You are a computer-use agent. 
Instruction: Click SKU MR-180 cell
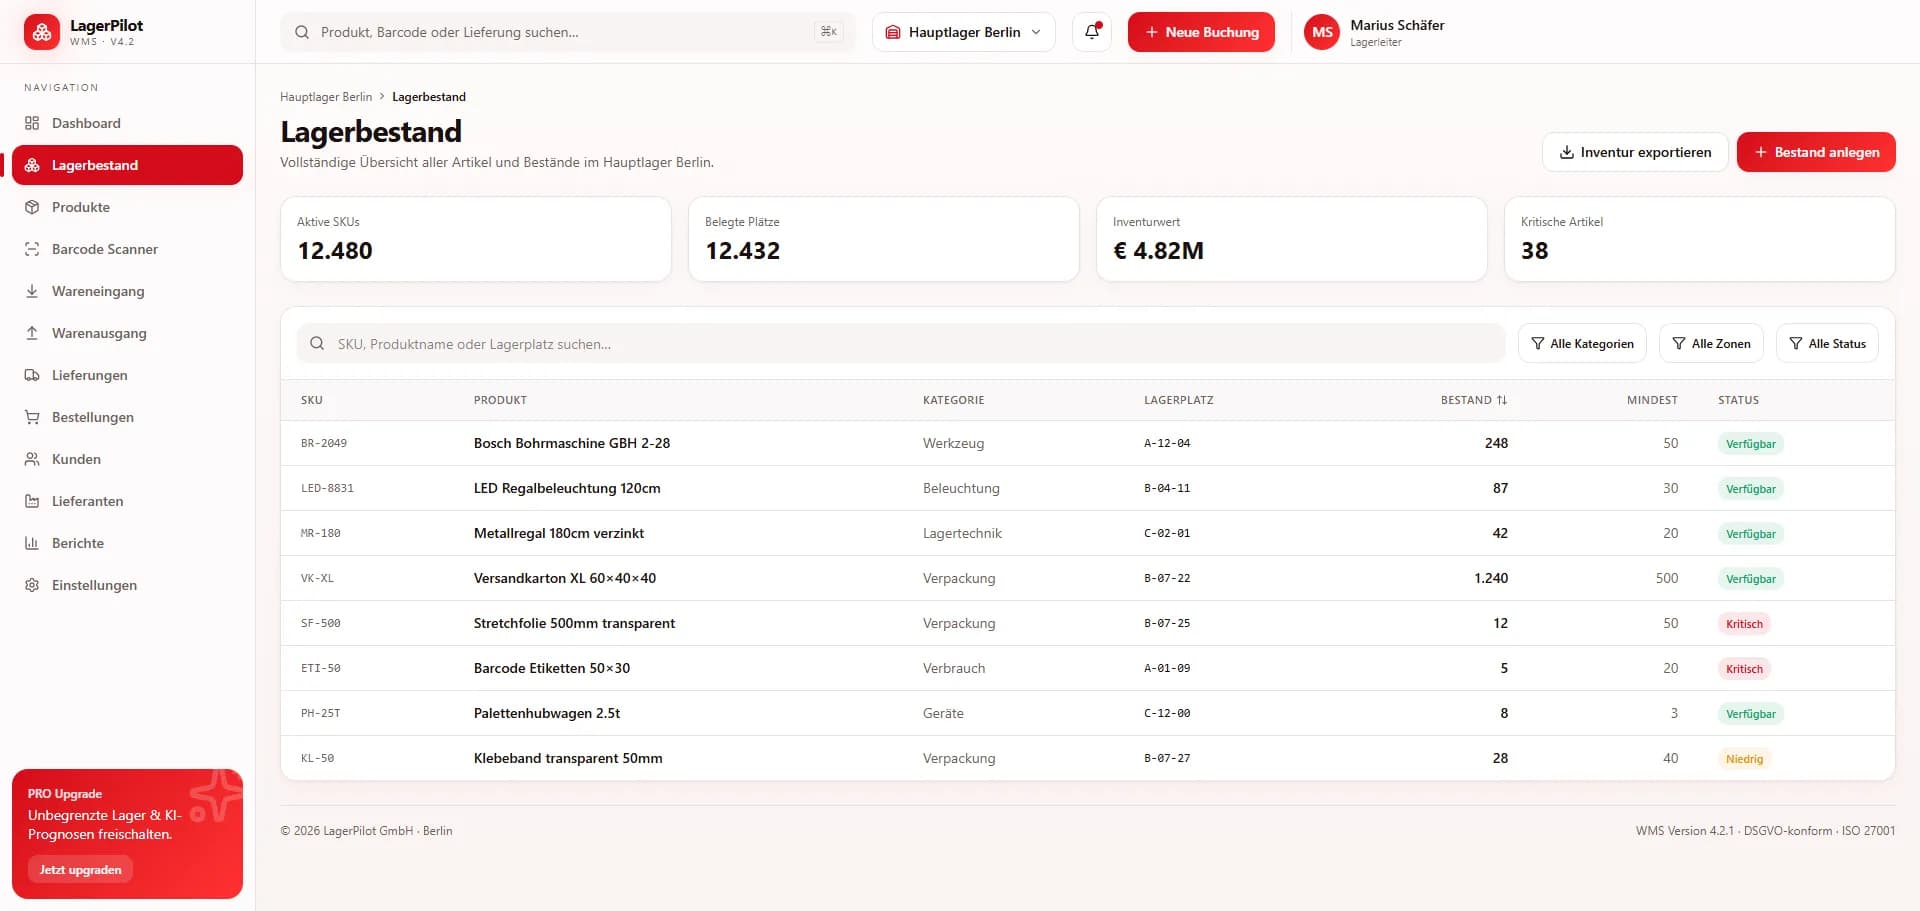(x=321, y=533)
